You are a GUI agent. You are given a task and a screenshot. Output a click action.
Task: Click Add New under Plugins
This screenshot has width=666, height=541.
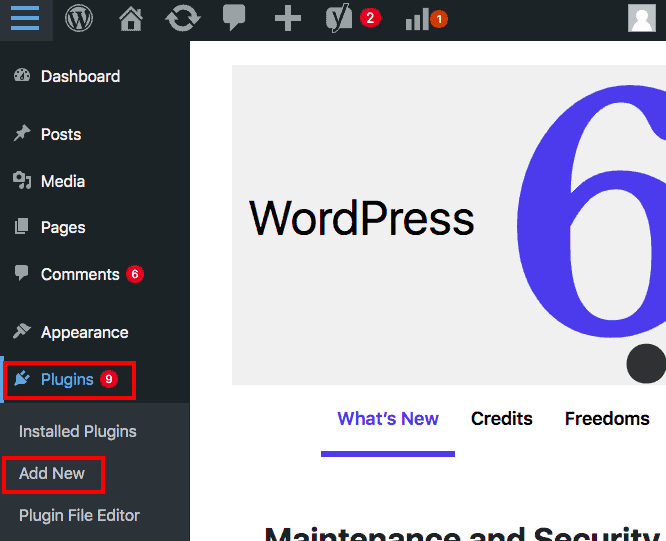coord(52,473)
